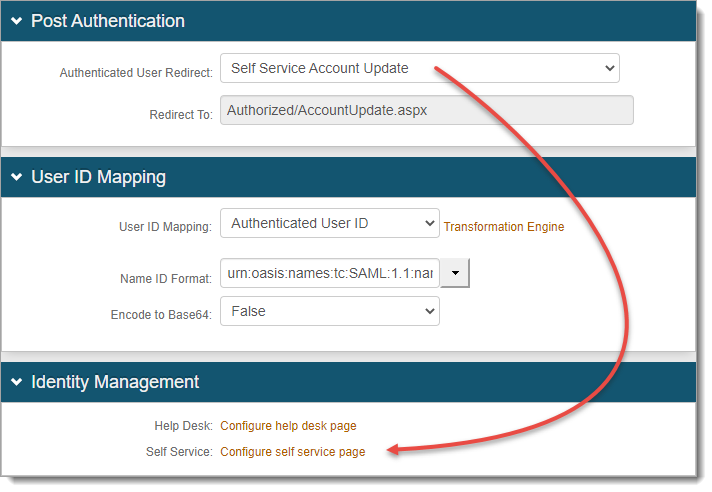Click the Name ID Format urn text field
The width and height of the screenshot is (712, 492).
pos(330,273)
